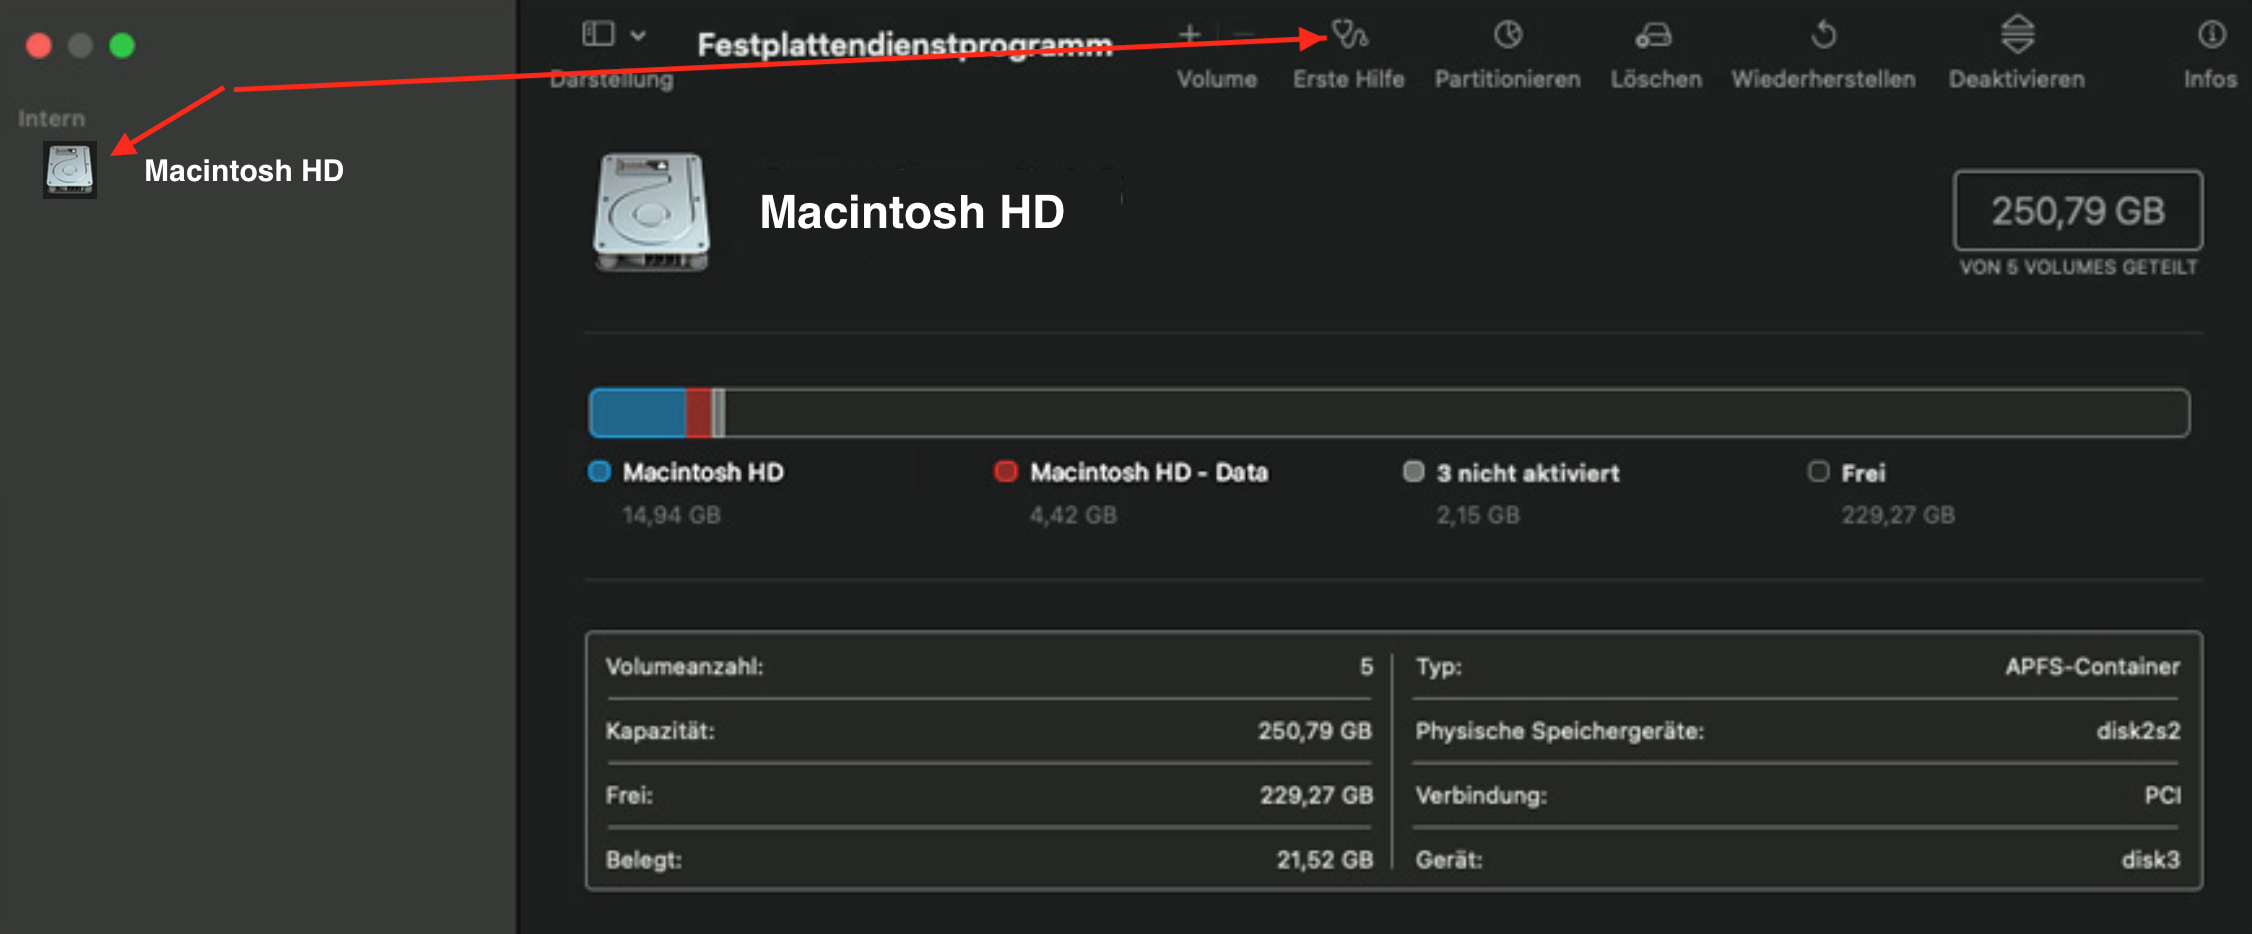Add a volume with the plus icon
This screenshot has height=934, width=2252.
[x=1189, y=35]
